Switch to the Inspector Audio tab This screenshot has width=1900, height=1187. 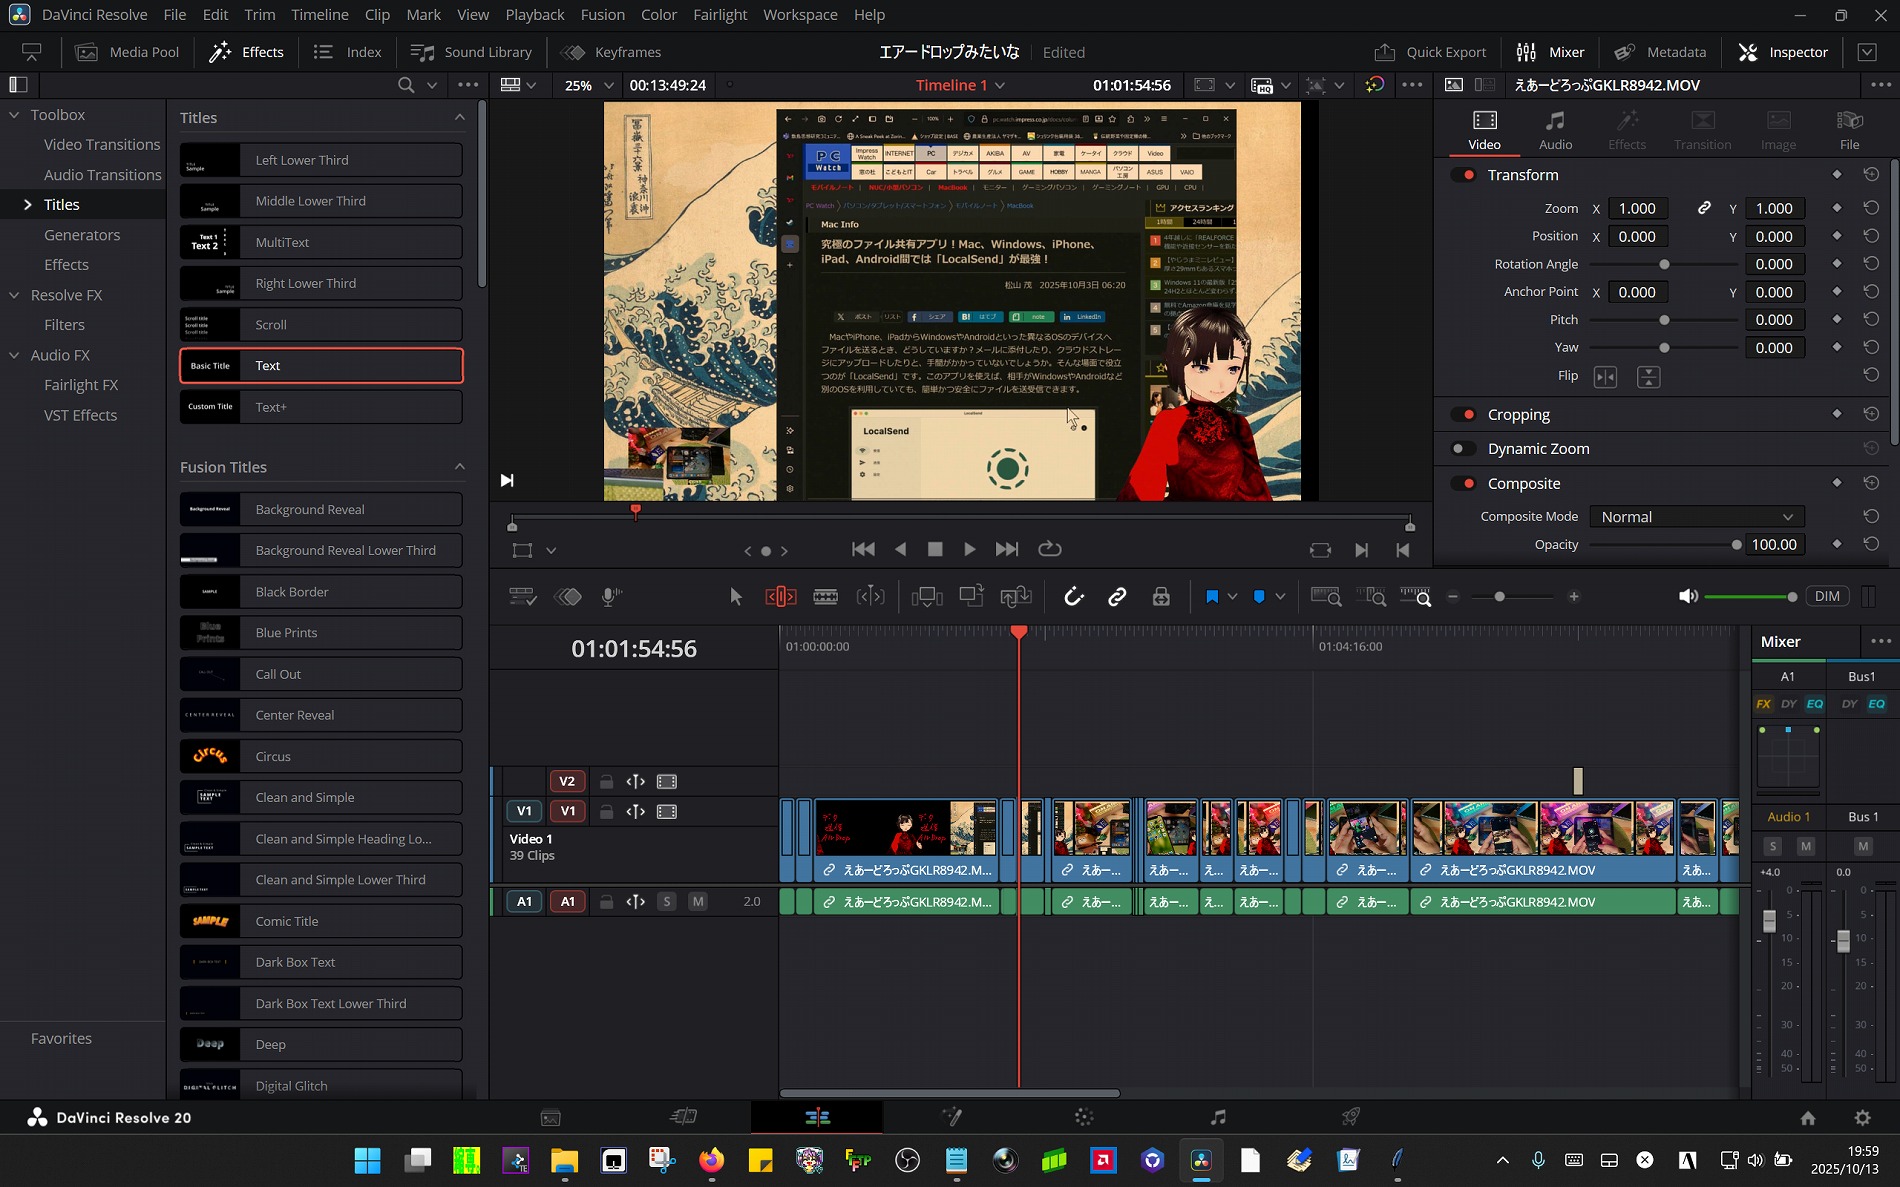[1555, 131]
